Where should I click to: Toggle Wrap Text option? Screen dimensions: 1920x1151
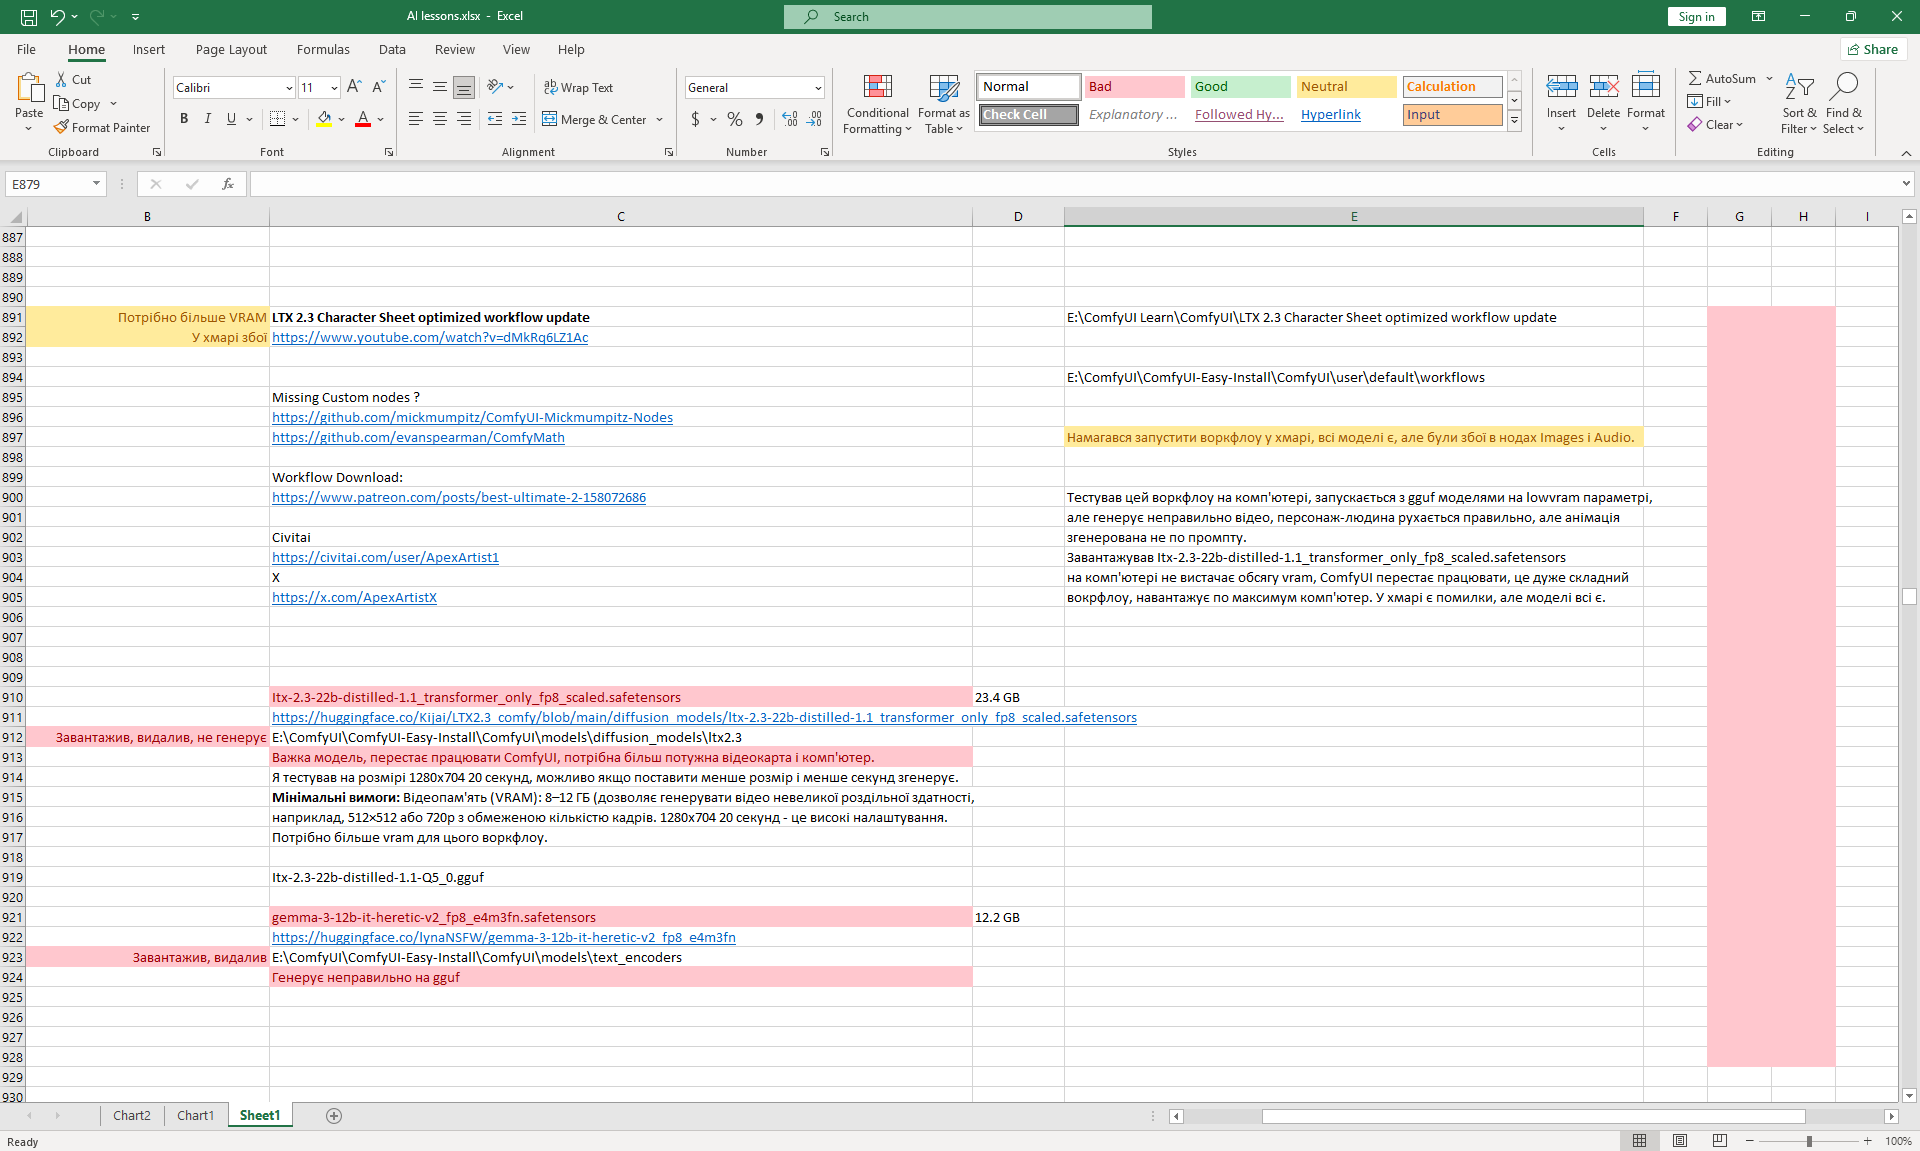pyautogui.click(x=578, y=88)
